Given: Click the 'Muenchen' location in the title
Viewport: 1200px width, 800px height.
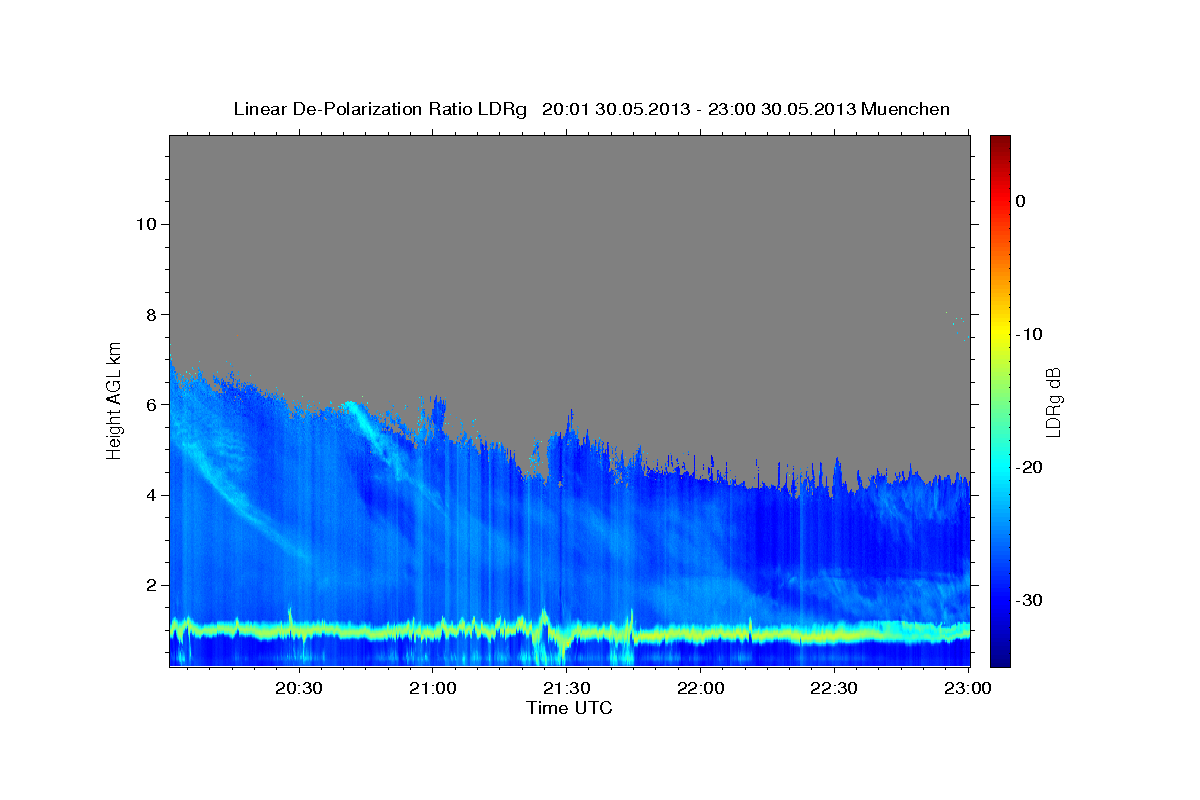Looking at the screenshot, I should coord(907,109).
